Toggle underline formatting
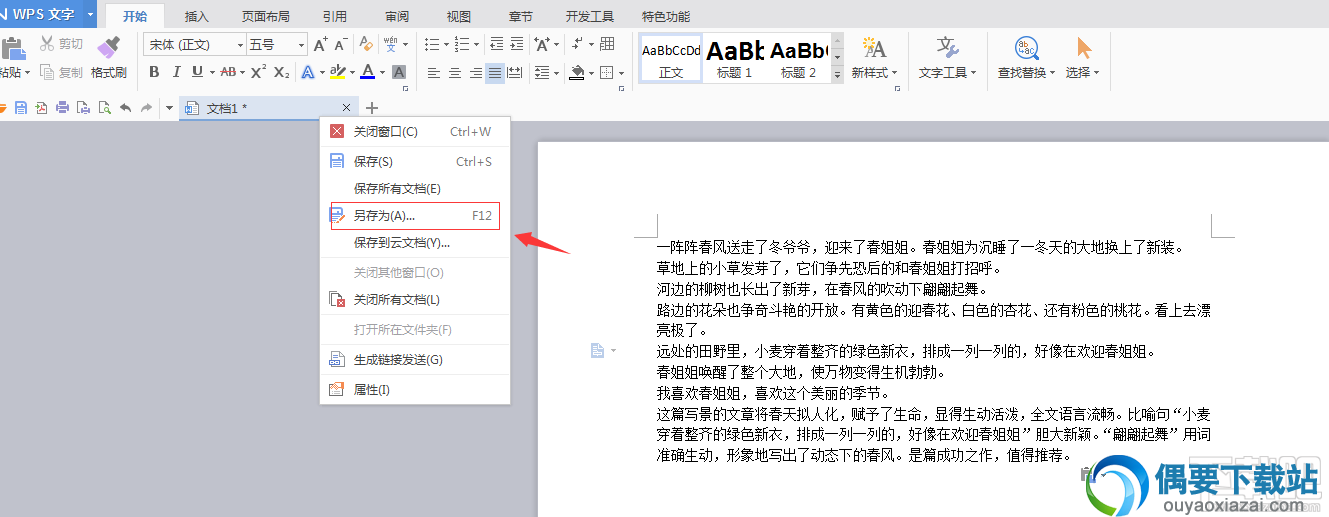 pyautogui.click(x=197, y=72)
